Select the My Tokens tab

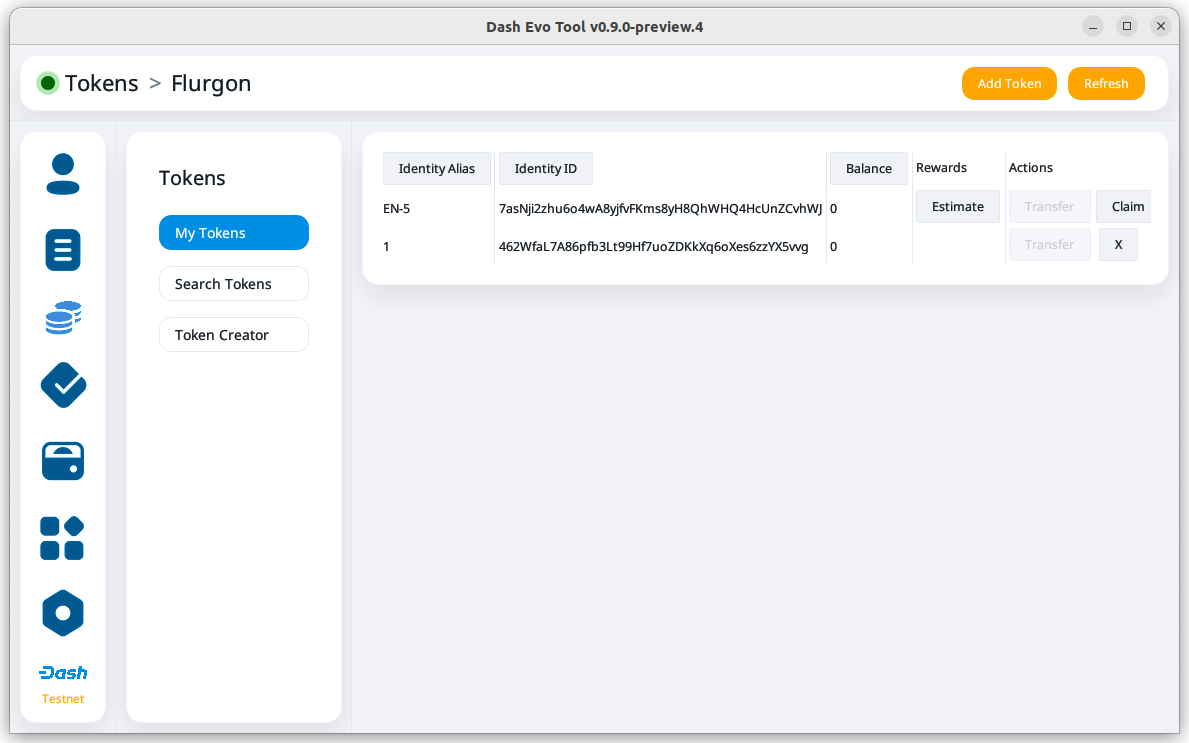pyautogui.click(x=233, y=233)
